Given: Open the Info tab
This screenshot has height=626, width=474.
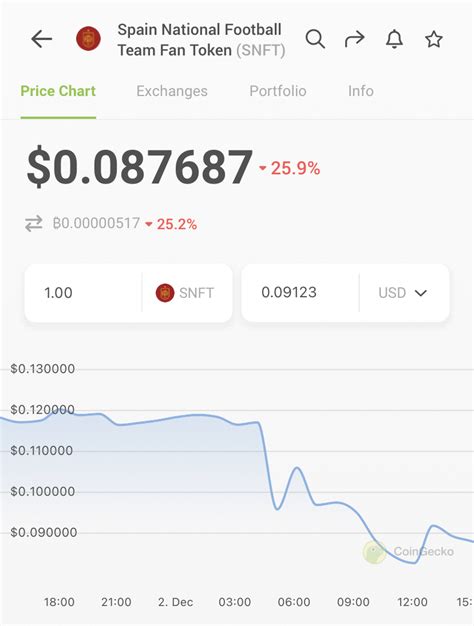Looking at the screenshot, I should tap(361, 91).
